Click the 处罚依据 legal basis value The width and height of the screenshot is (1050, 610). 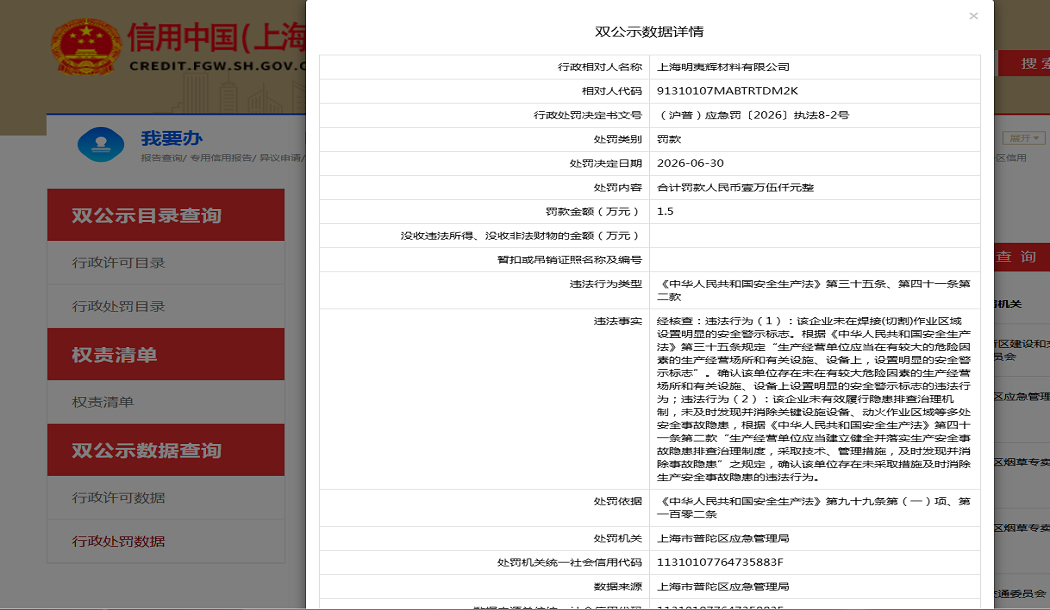[x=814, y=508]
